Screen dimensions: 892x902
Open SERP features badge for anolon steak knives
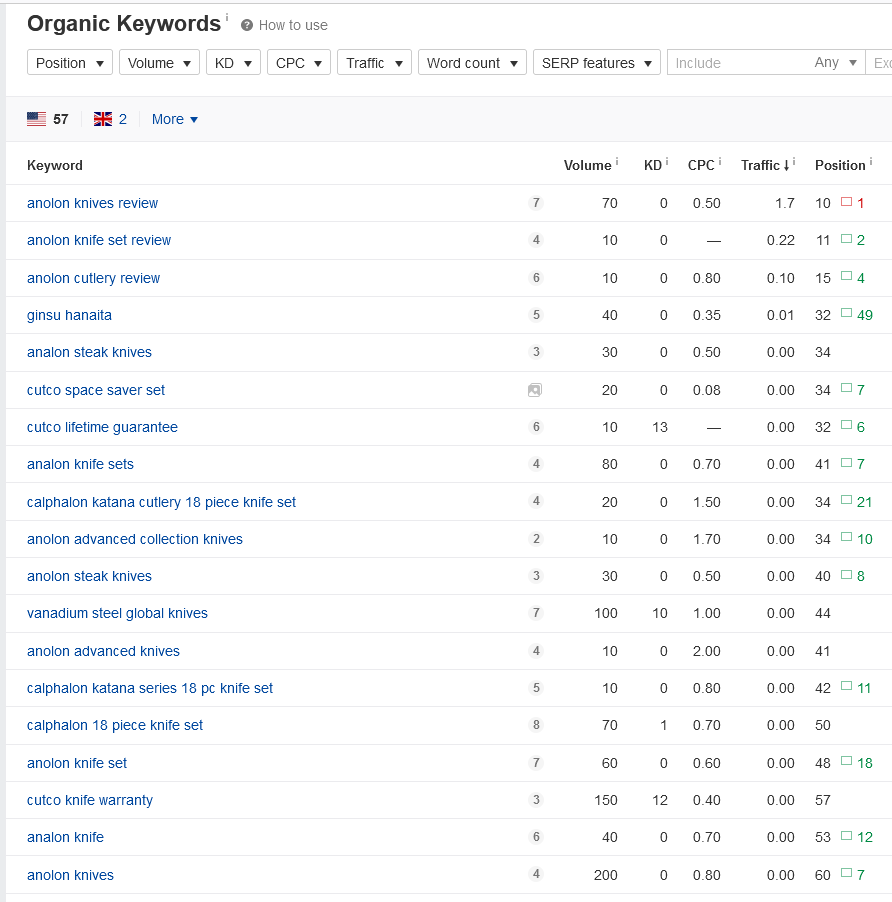coord(536,576)
